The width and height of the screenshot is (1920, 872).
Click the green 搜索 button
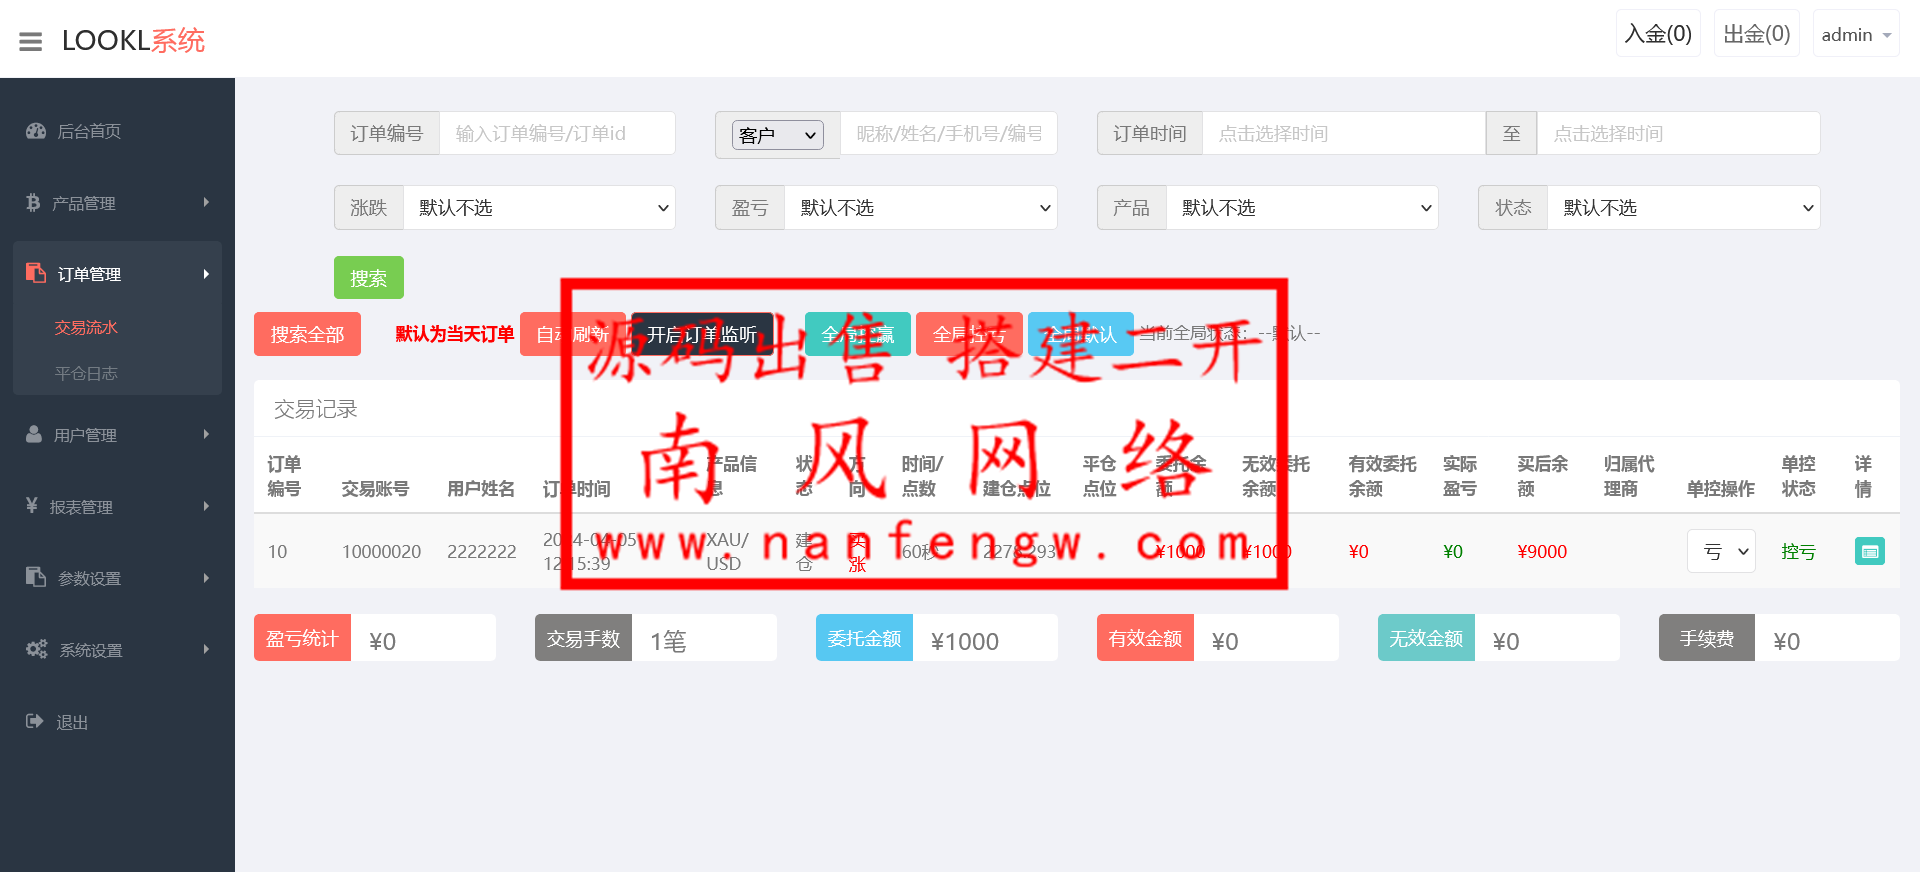click(368, 278)
